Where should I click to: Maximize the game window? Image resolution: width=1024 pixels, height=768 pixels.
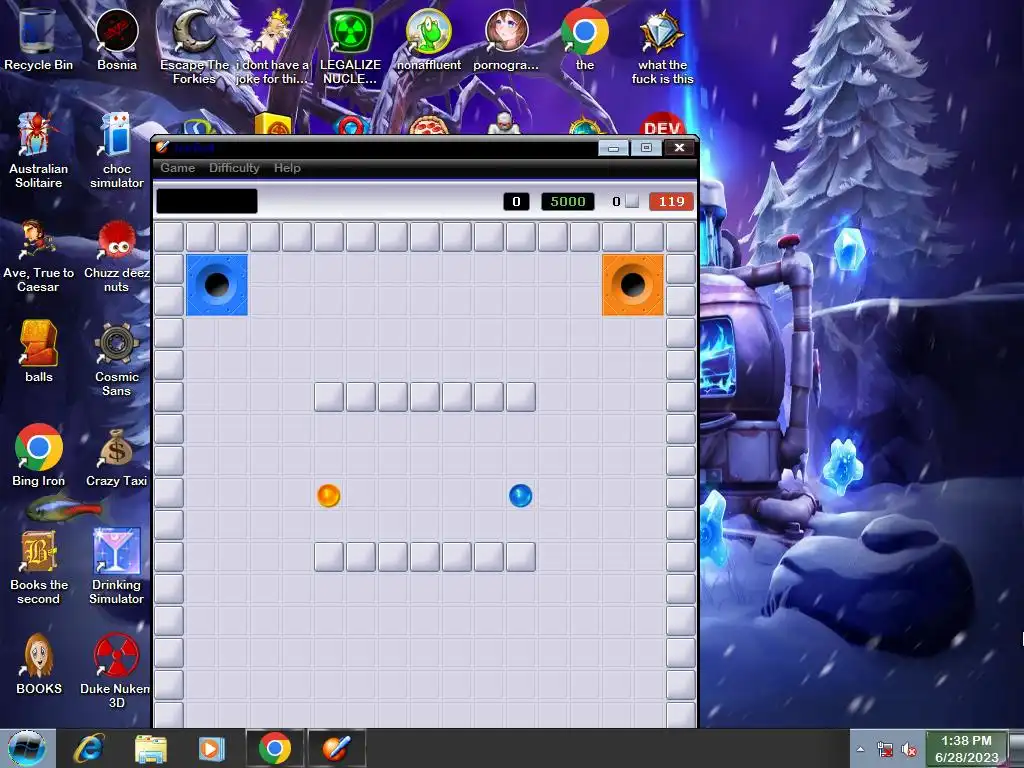647,148
